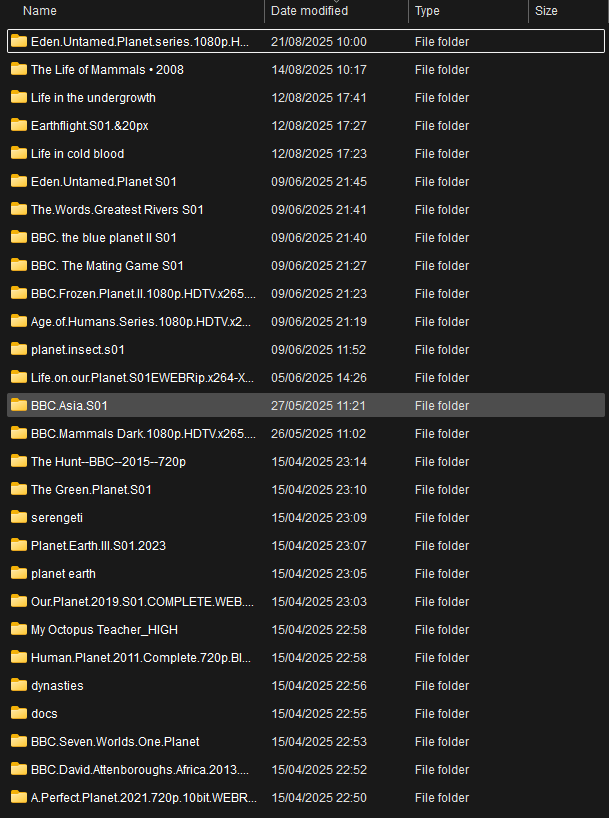Image resolution: width=609 pixels, height=818 pixels.
Task: Sort by the Type column header
Action: tap(427, 10)
